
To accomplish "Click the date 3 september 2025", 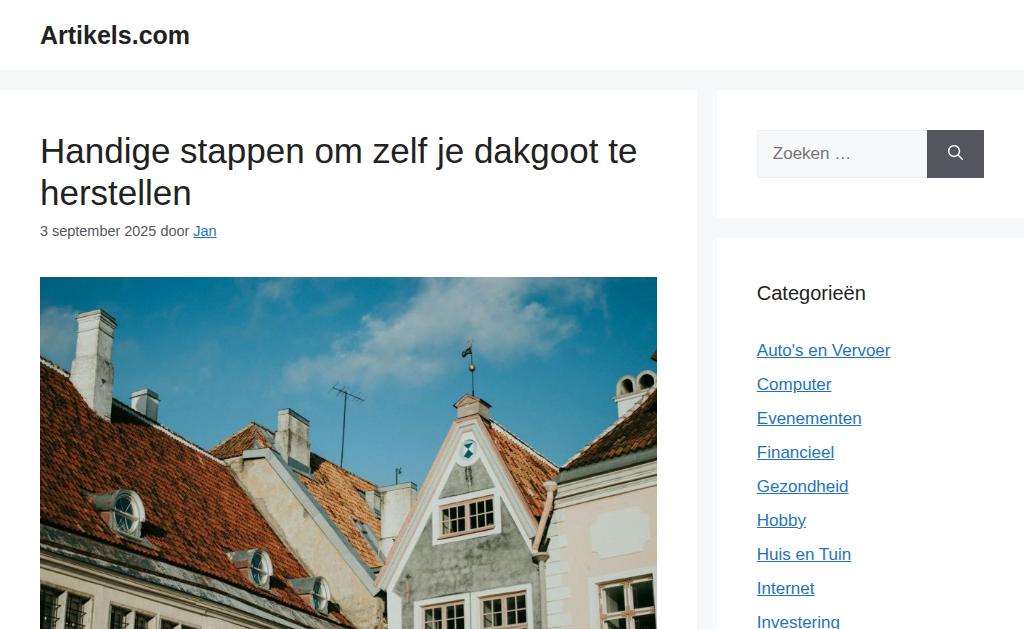I will click(98, 231).
